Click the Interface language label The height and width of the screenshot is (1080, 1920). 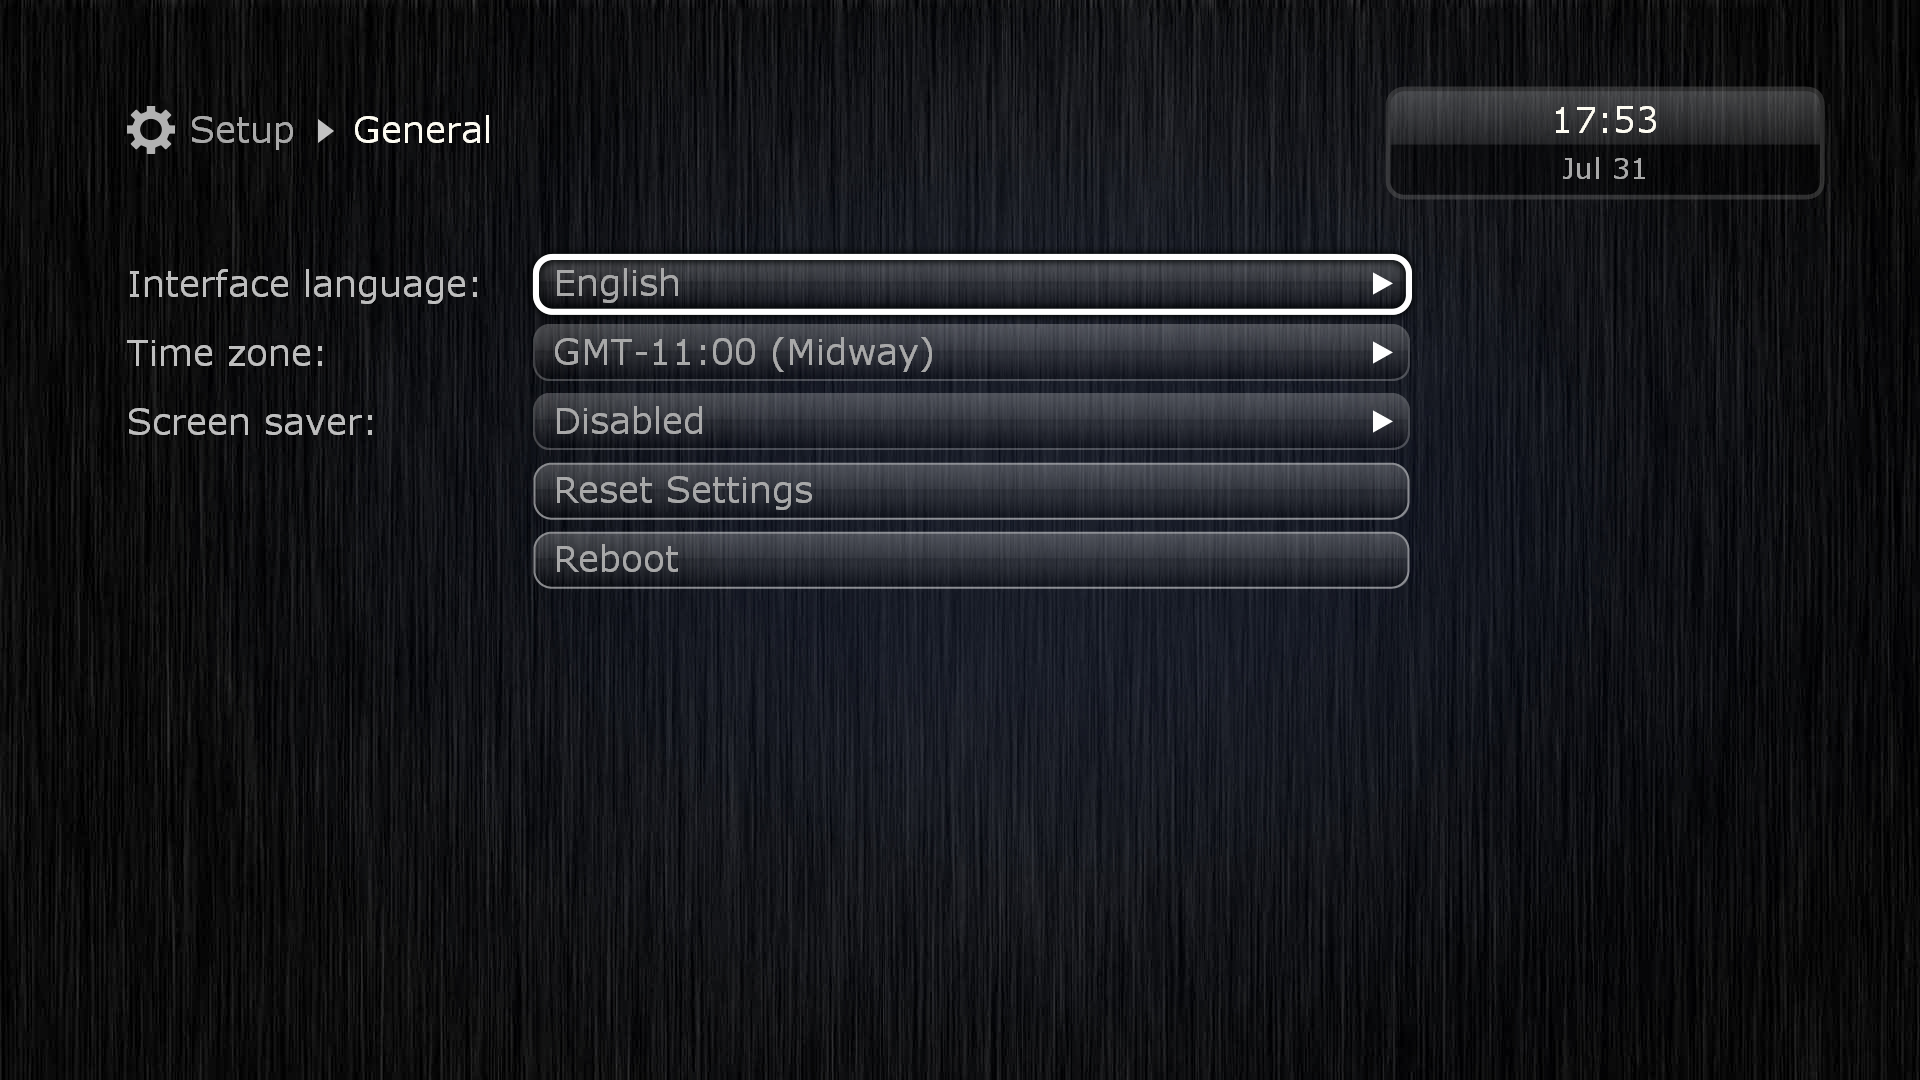(304, 285)
